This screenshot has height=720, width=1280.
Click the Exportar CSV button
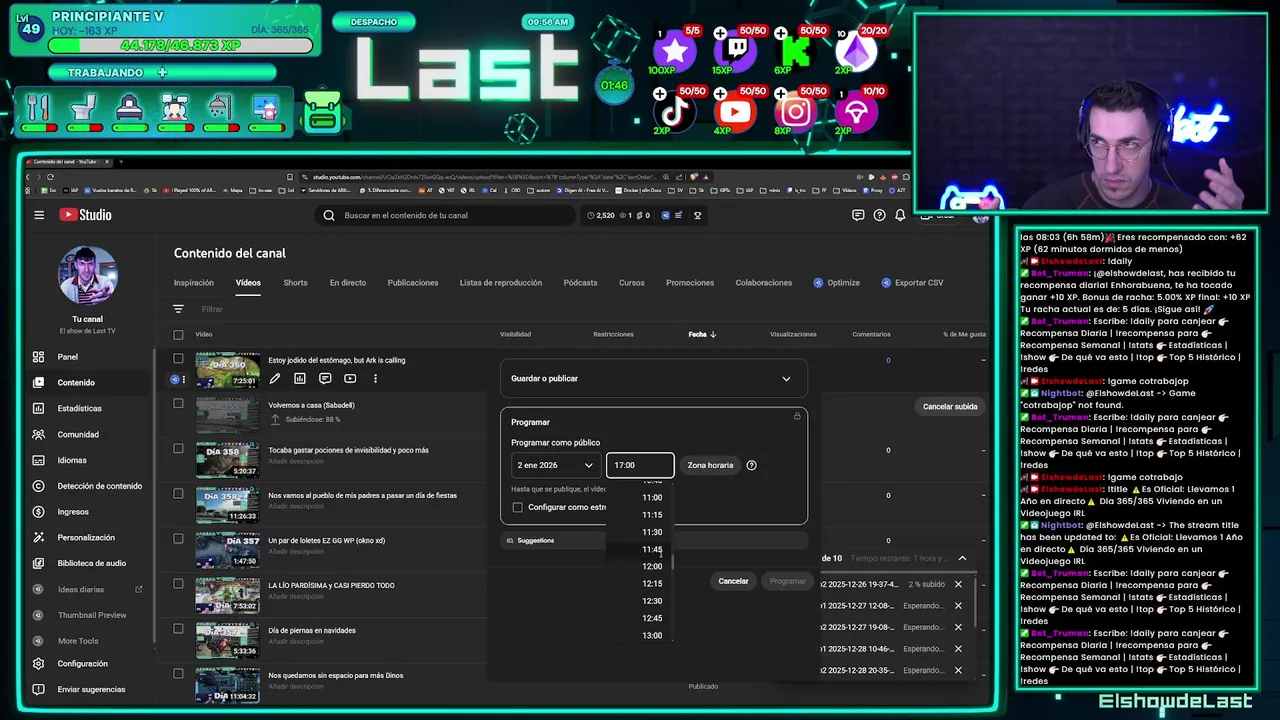(x=912, y=283)
